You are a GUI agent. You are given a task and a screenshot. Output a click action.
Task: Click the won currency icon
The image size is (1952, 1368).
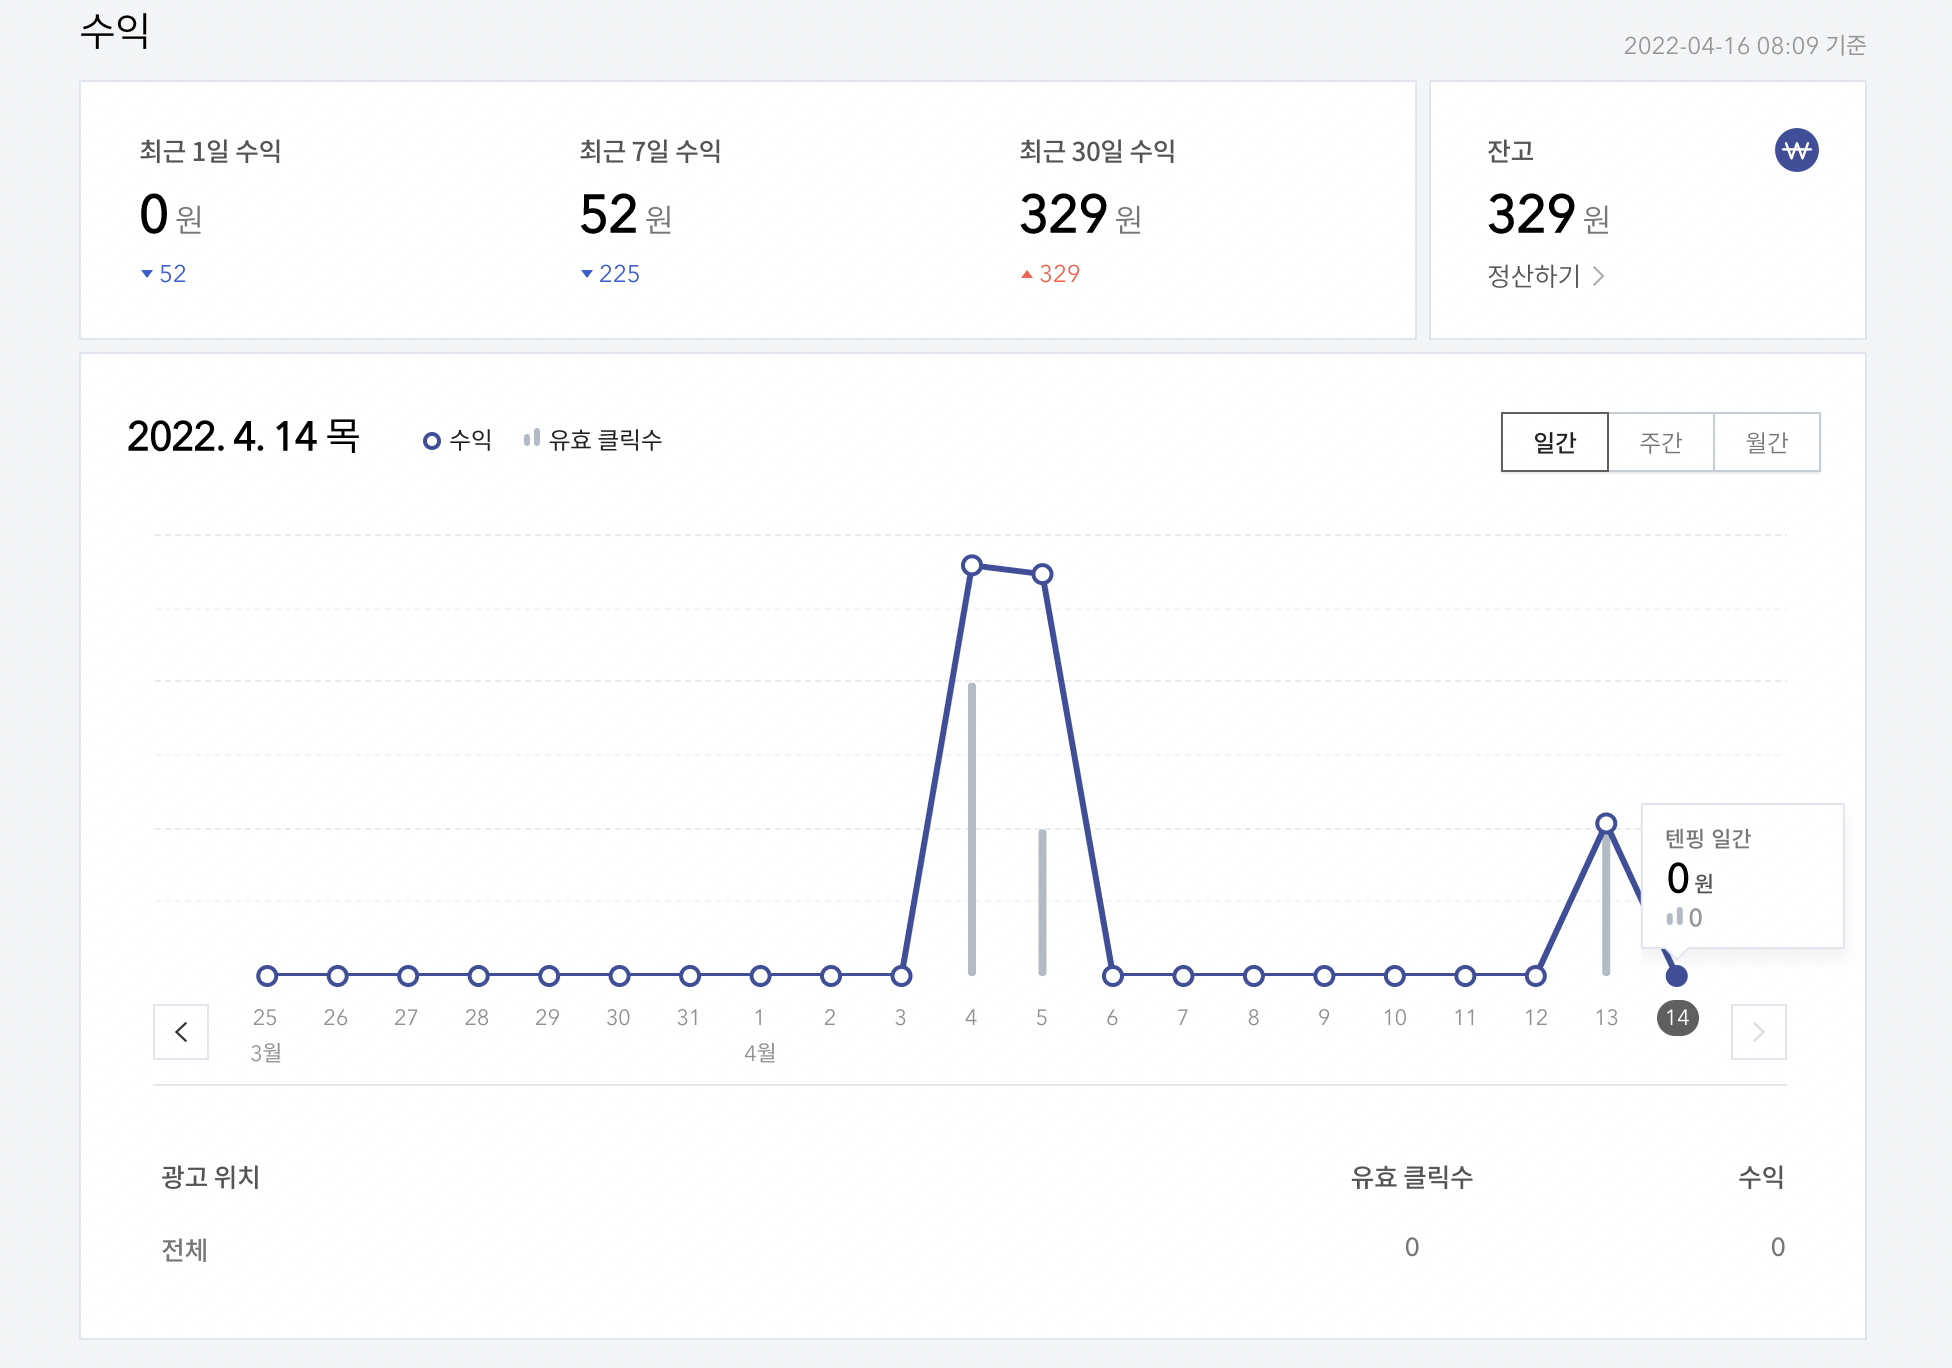[x=1796, y=151]
